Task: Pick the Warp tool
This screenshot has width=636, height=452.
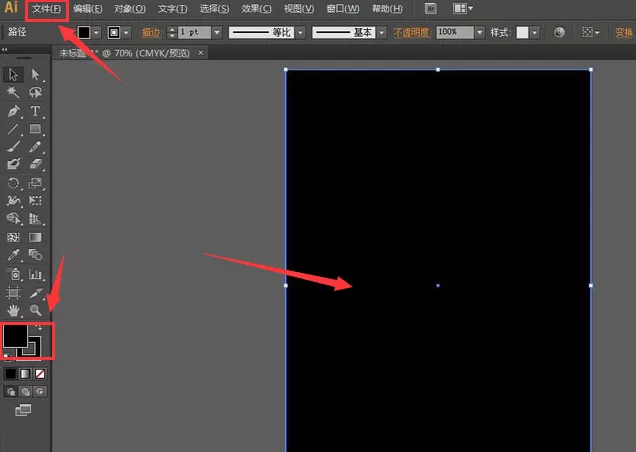Action: point(13,200)
